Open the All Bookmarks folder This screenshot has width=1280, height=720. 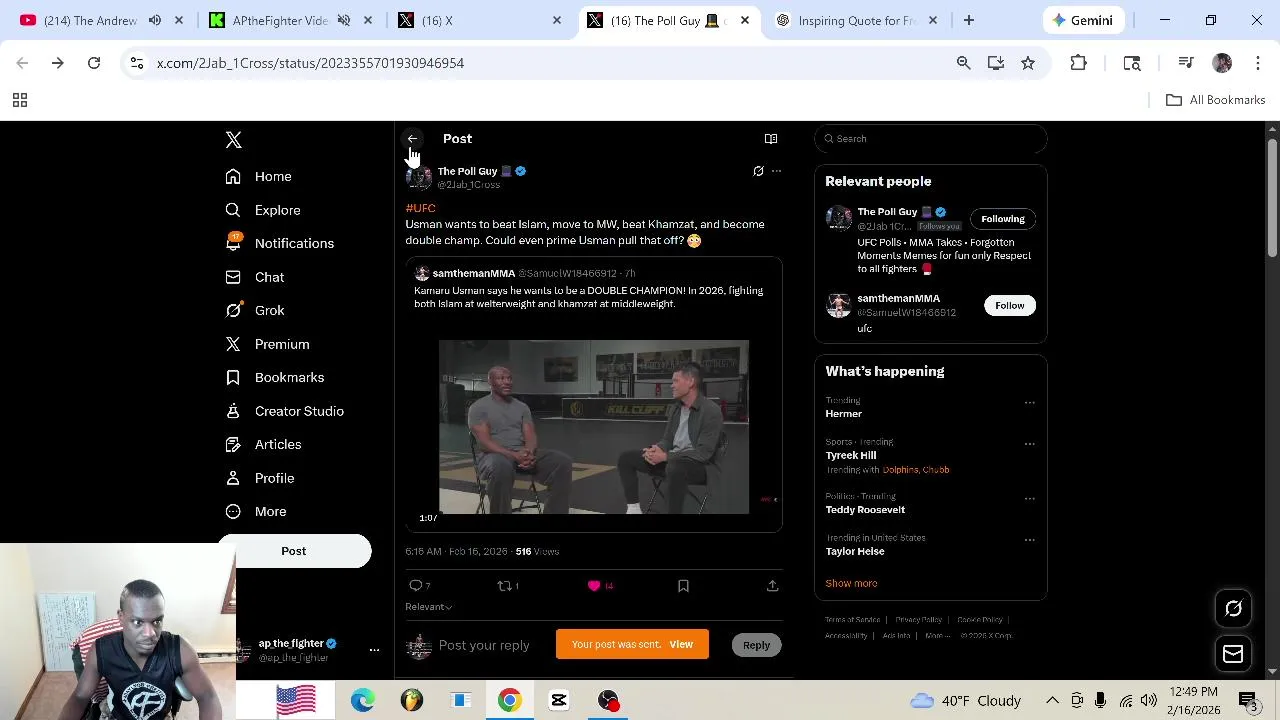pyautogui.click(x=1216, y=100)
